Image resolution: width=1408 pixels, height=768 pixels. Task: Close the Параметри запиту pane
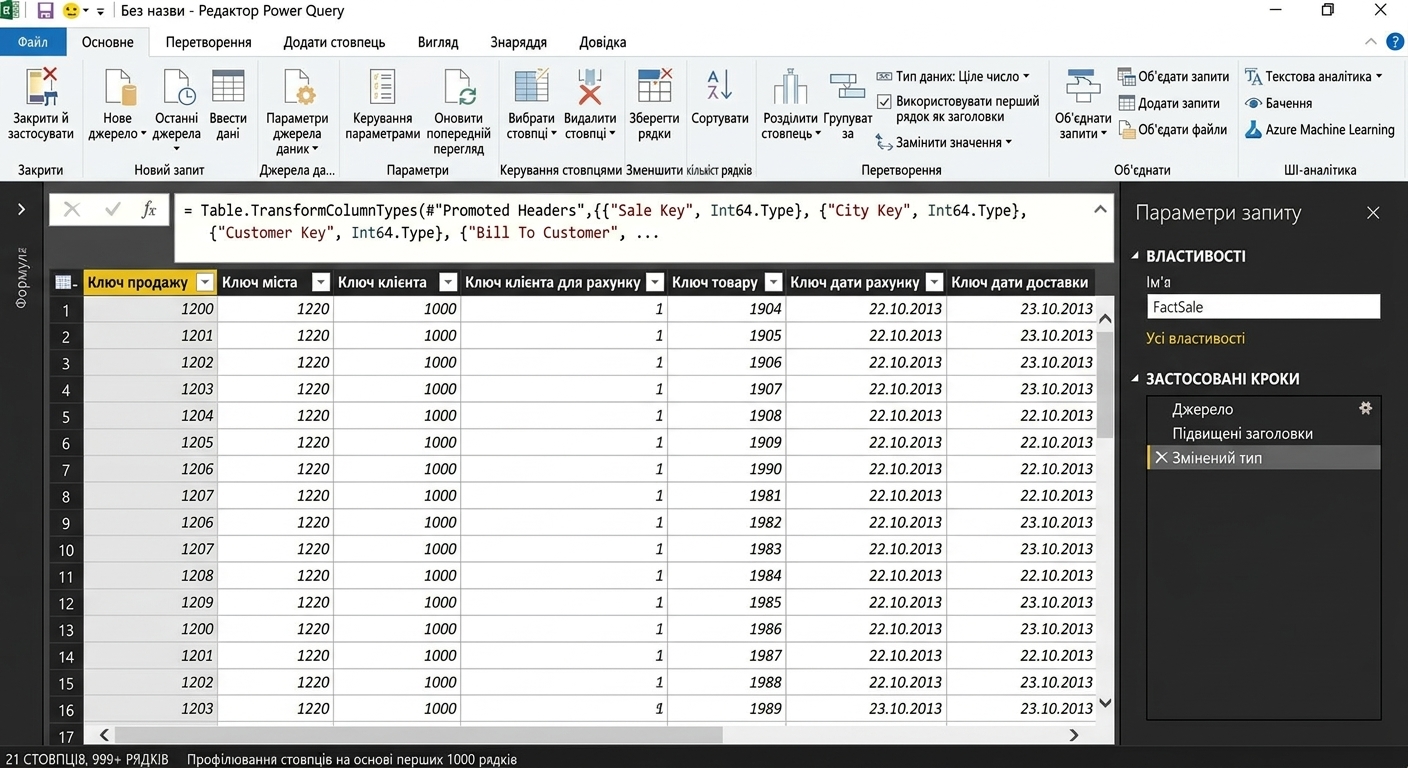(x=1373, y=212)
